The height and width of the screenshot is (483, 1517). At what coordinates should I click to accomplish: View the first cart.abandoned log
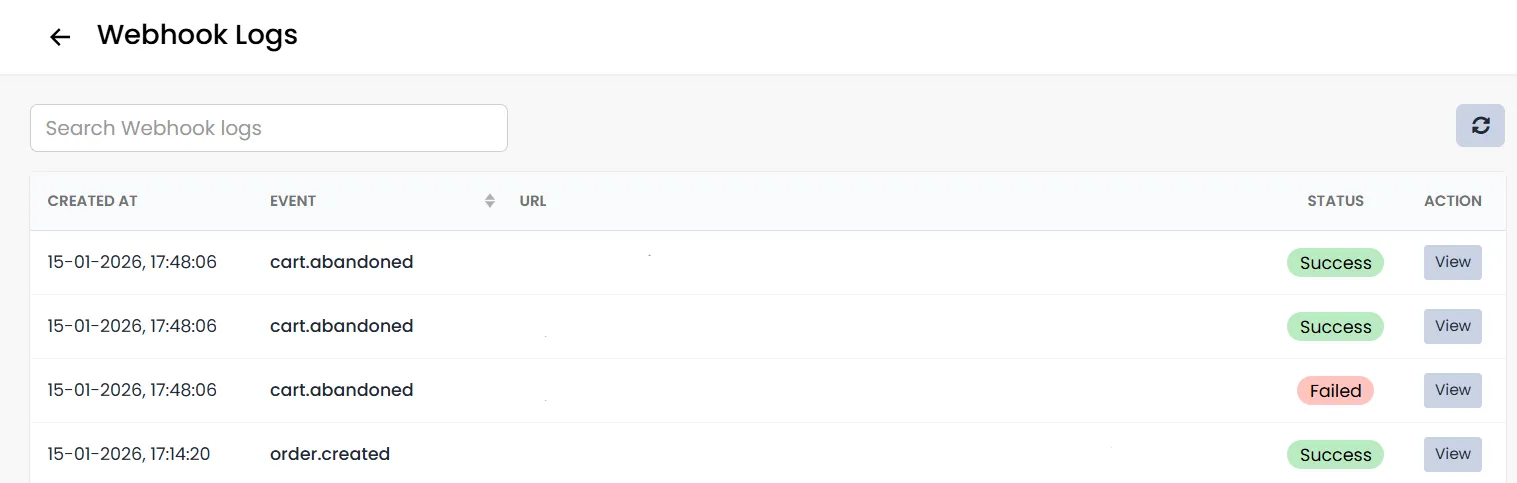pos(1453,262)
